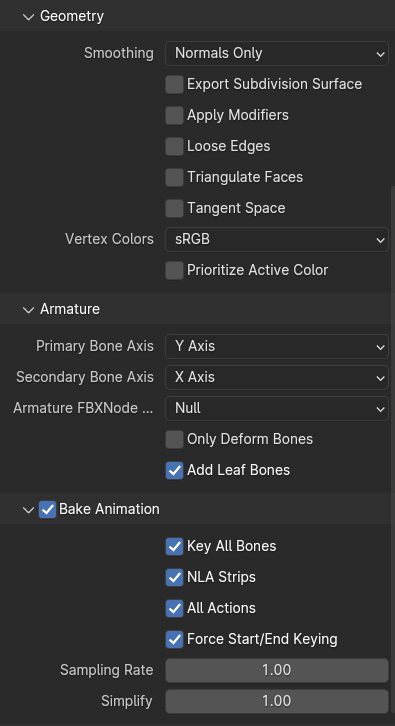
Task: Uncheck Add Leaf Bones
Action: pyautogui.click(x=175, y=470)
